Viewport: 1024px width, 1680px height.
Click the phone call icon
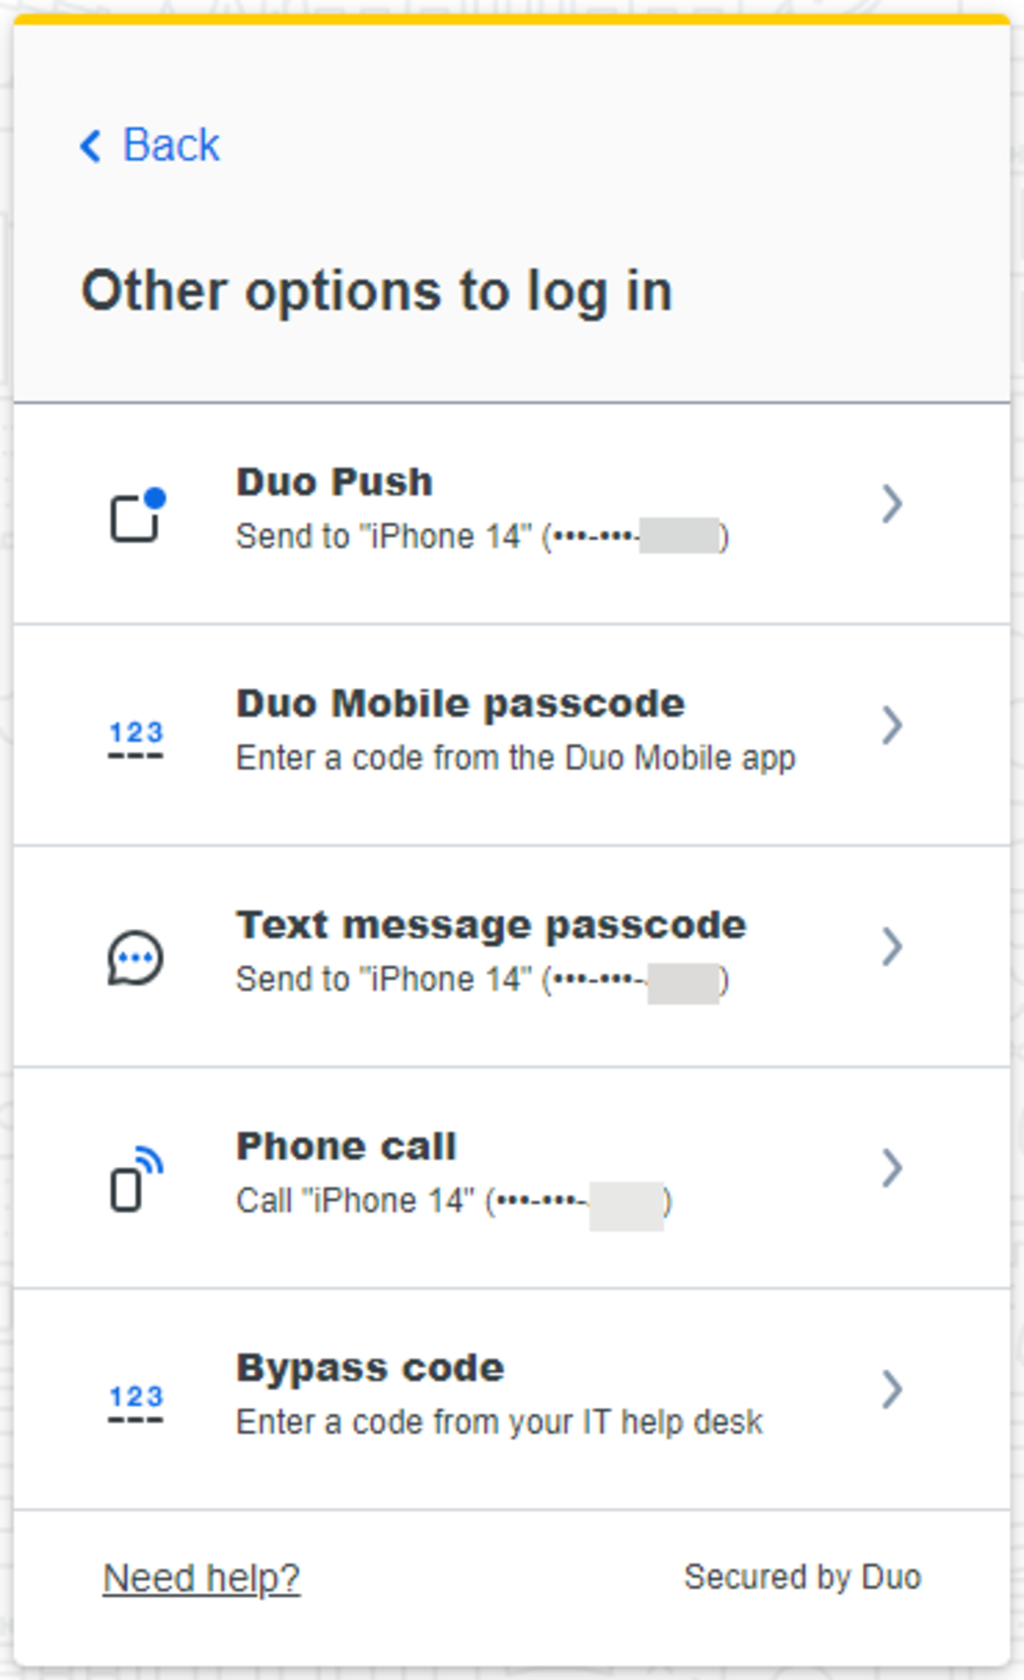(x=136, y=1179)
